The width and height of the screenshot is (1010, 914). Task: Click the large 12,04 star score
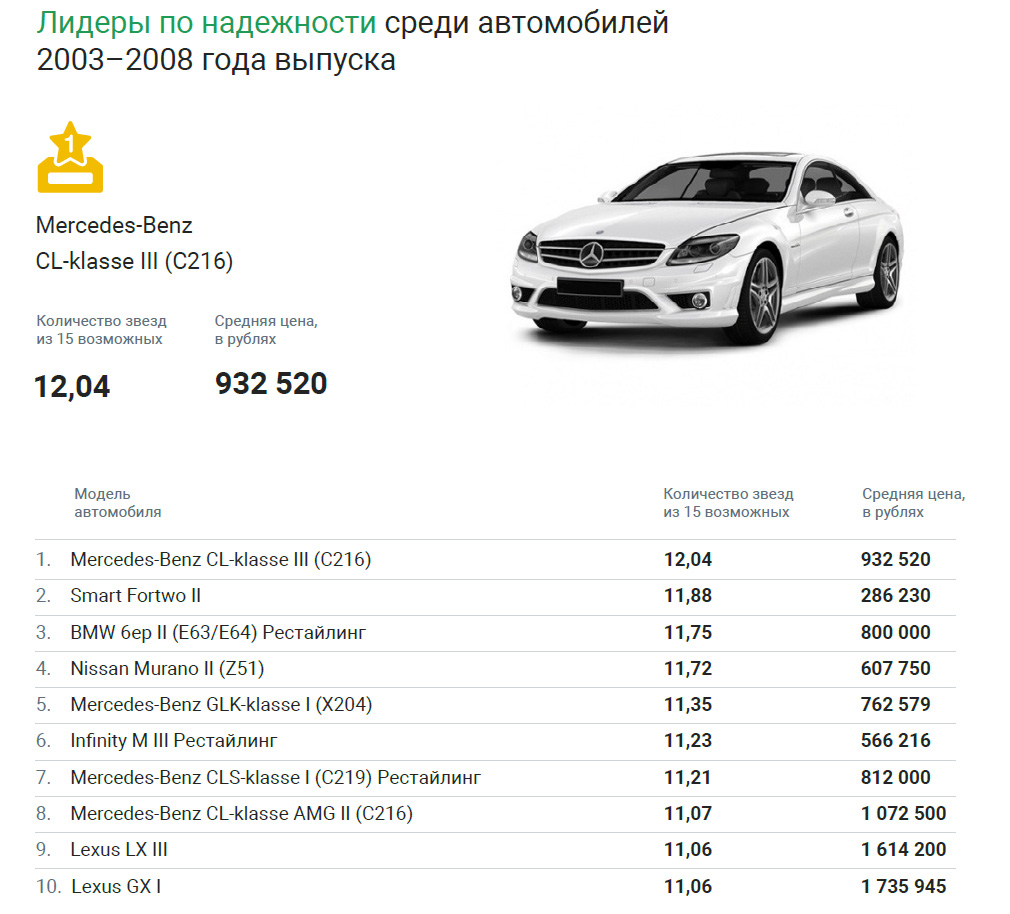pos(72,386)
